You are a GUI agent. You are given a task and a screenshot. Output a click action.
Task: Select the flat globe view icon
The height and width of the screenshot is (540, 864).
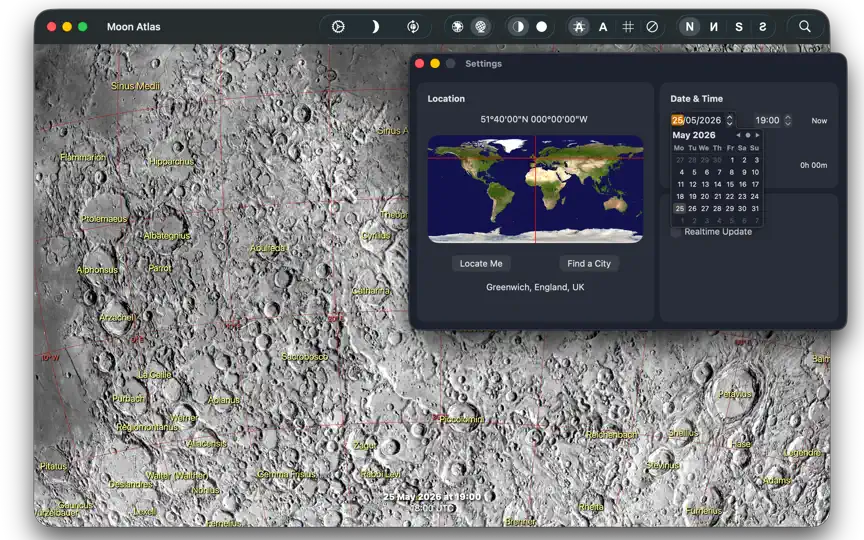(x=457, y=26)
